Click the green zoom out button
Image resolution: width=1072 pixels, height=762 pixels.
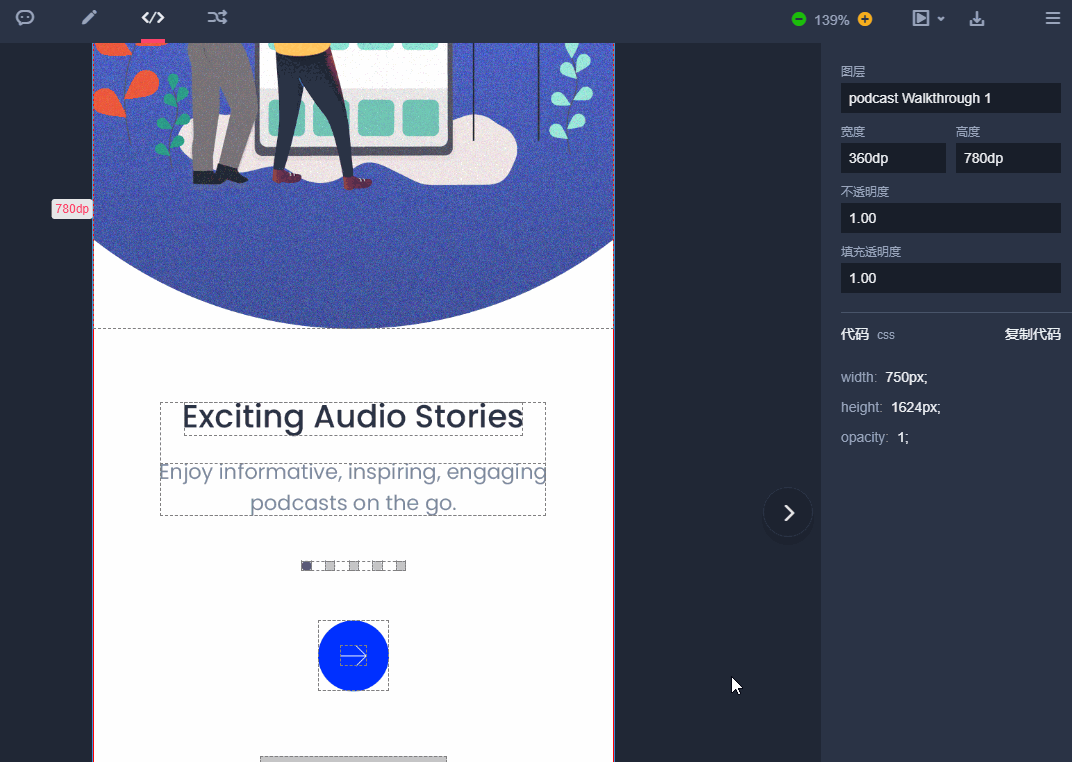[798, 19]
